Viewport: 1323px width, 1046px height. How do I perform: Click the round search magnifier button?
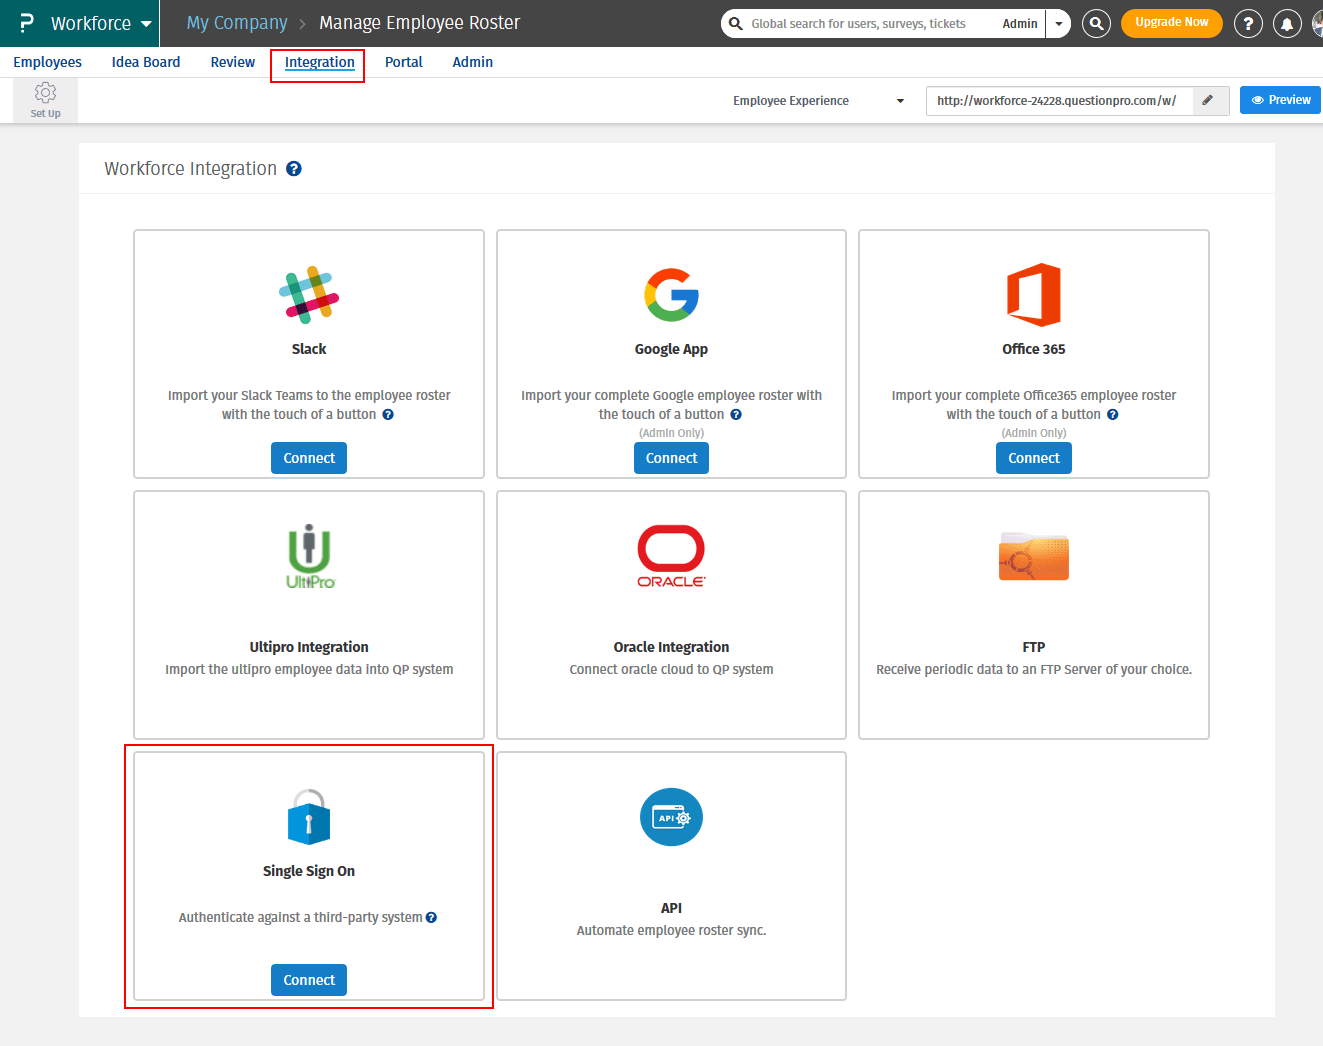pyautogui.click(x=1097, y=23)
